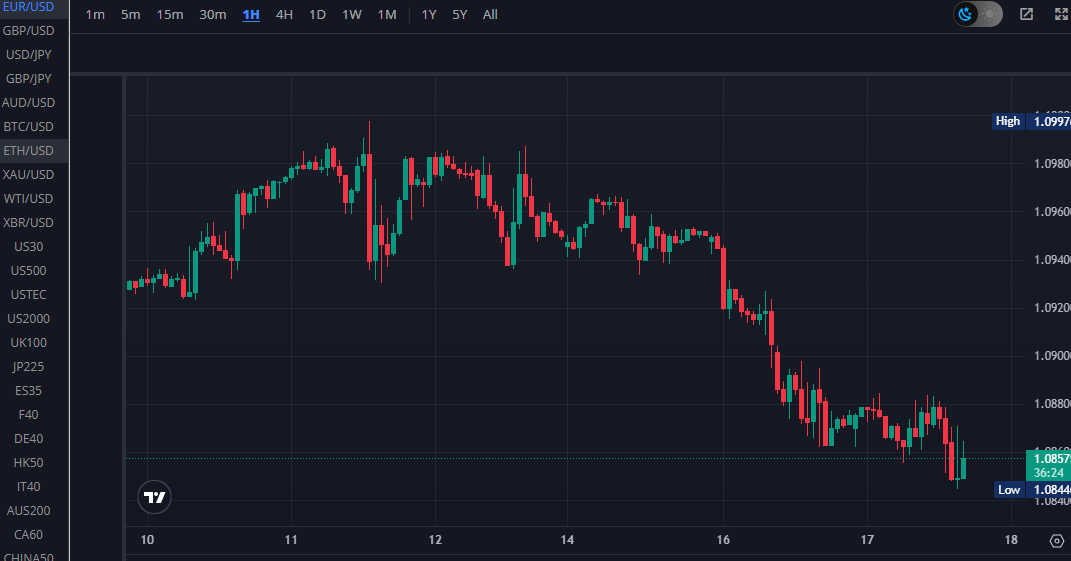Show the All date range
Viewport: 1071px width, 561px height.
[490, 14]
